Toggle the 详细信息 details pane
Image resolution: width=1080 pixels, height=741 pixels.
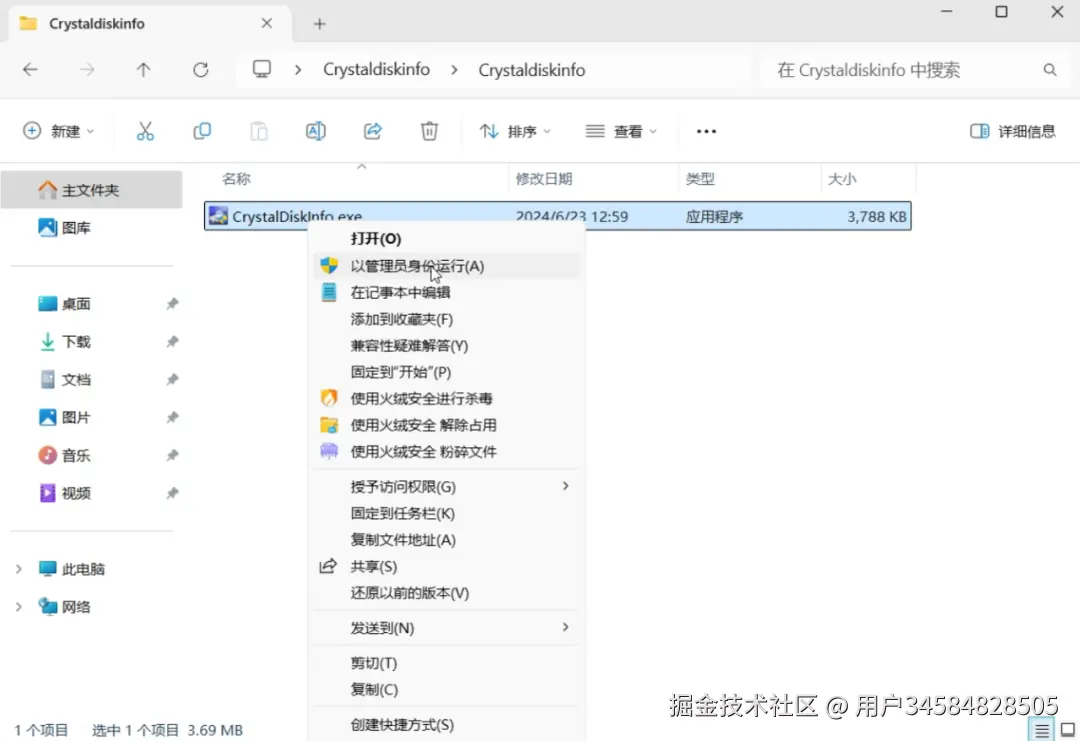coord(1012,131)
